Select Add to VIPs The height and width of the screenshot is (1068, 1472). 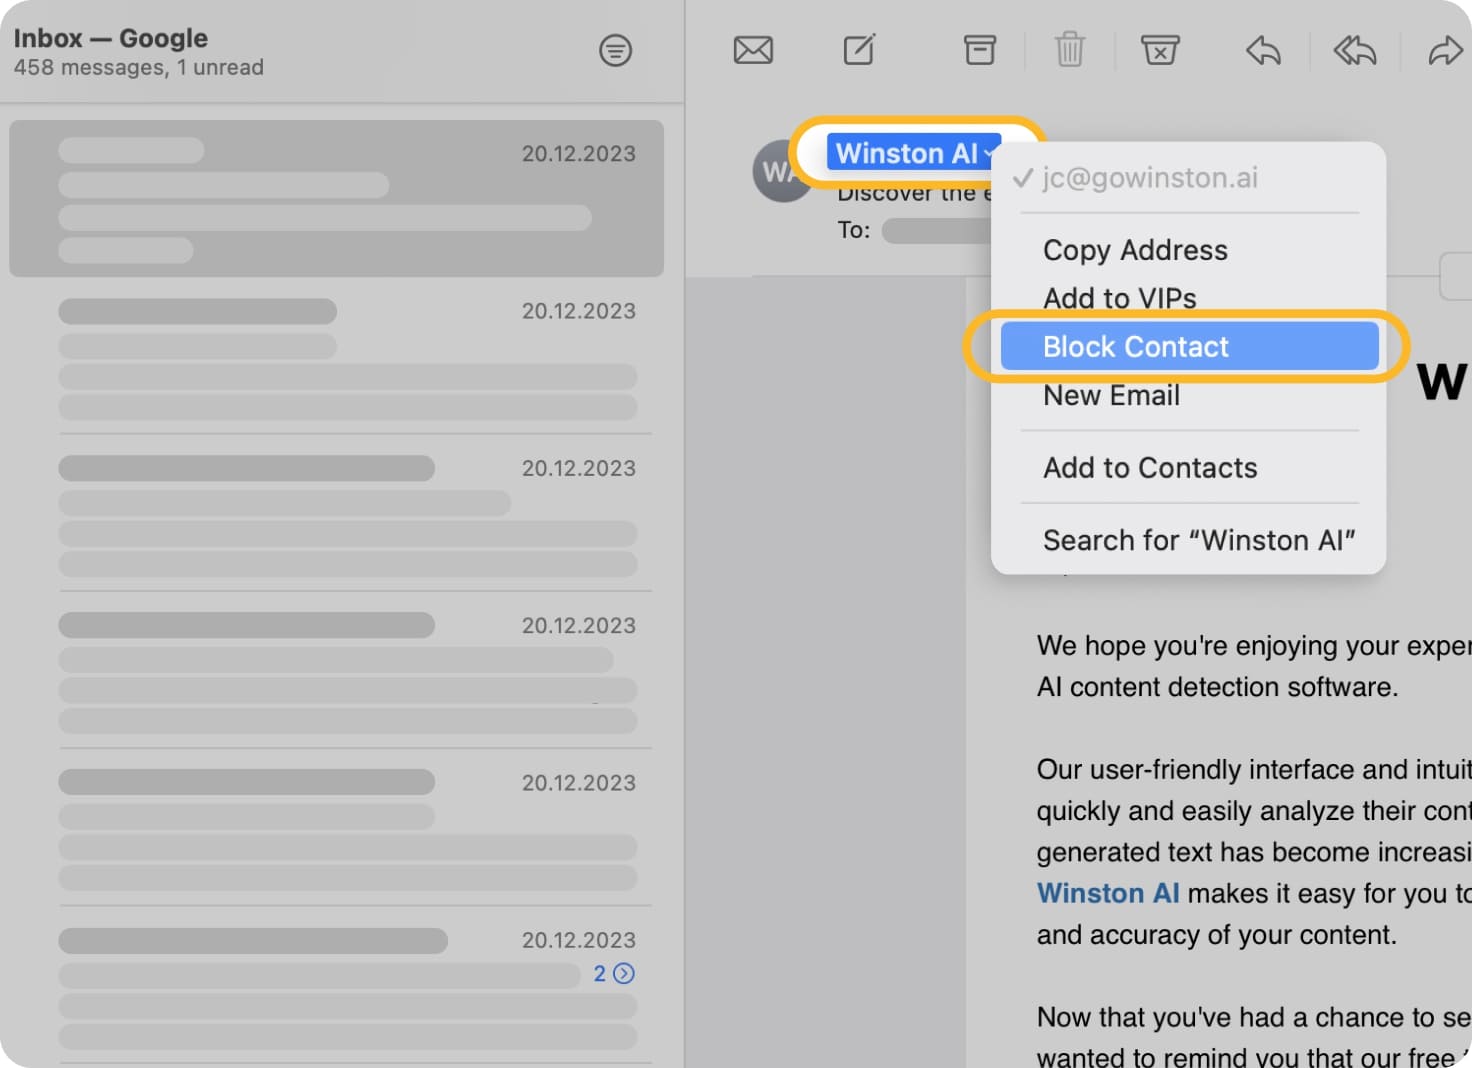tap(1119, 297)
